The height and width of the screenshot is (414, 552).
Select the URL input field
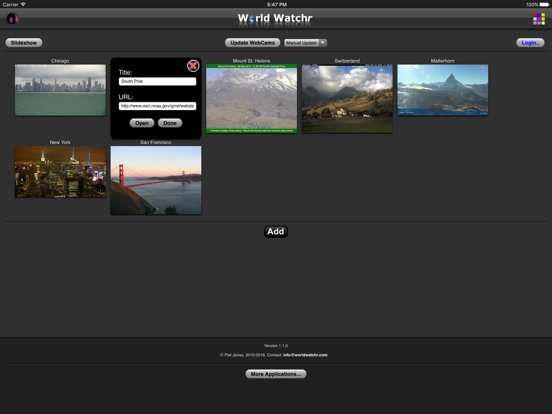157,106
